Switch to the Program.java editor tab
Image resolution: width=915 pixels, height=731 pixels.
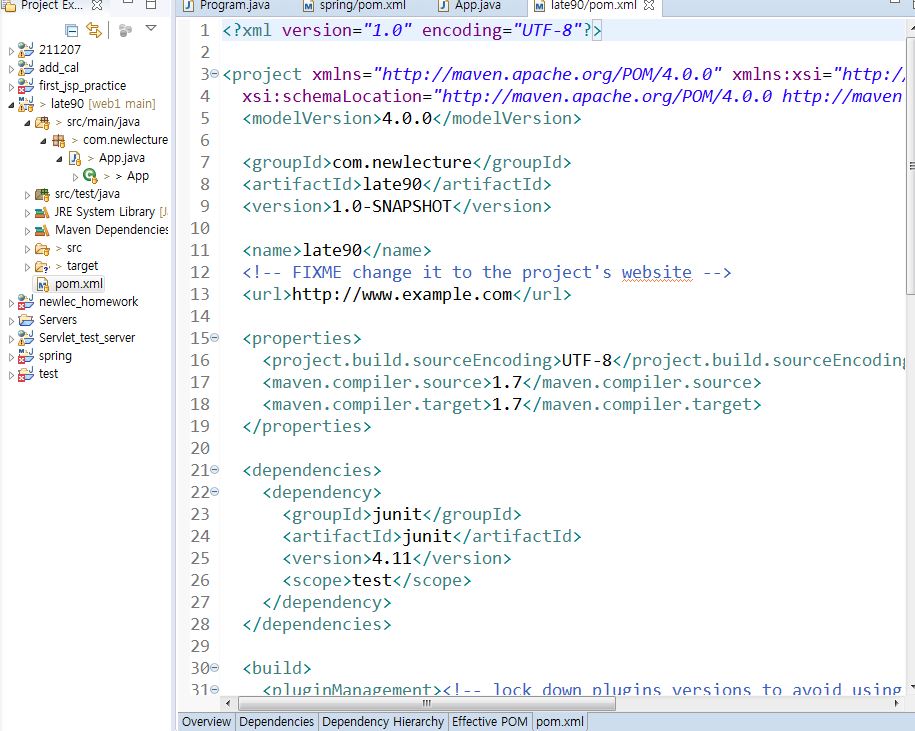click(226, 6)
